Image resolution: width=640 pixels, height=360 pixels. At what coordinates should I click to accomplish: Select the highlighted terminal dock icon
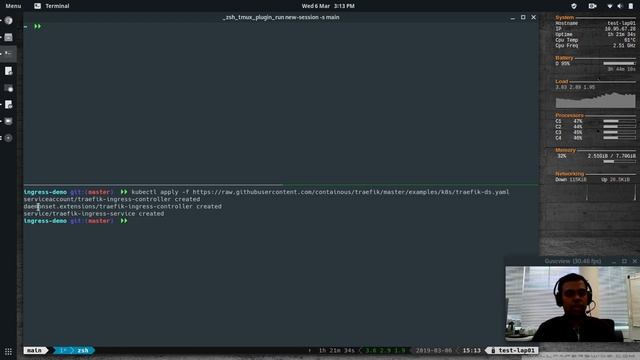click(9, 53)
